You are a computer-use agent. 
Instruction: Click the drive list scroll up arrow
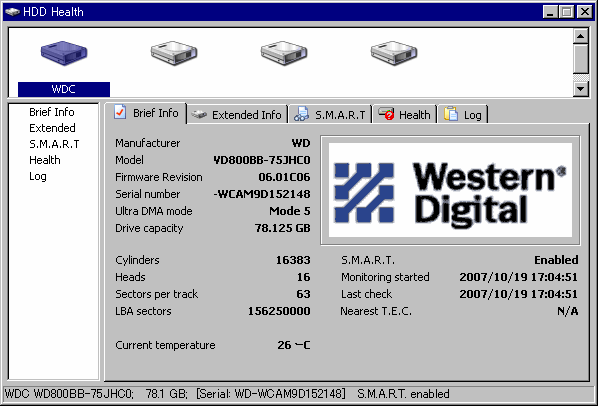point(580,36)
